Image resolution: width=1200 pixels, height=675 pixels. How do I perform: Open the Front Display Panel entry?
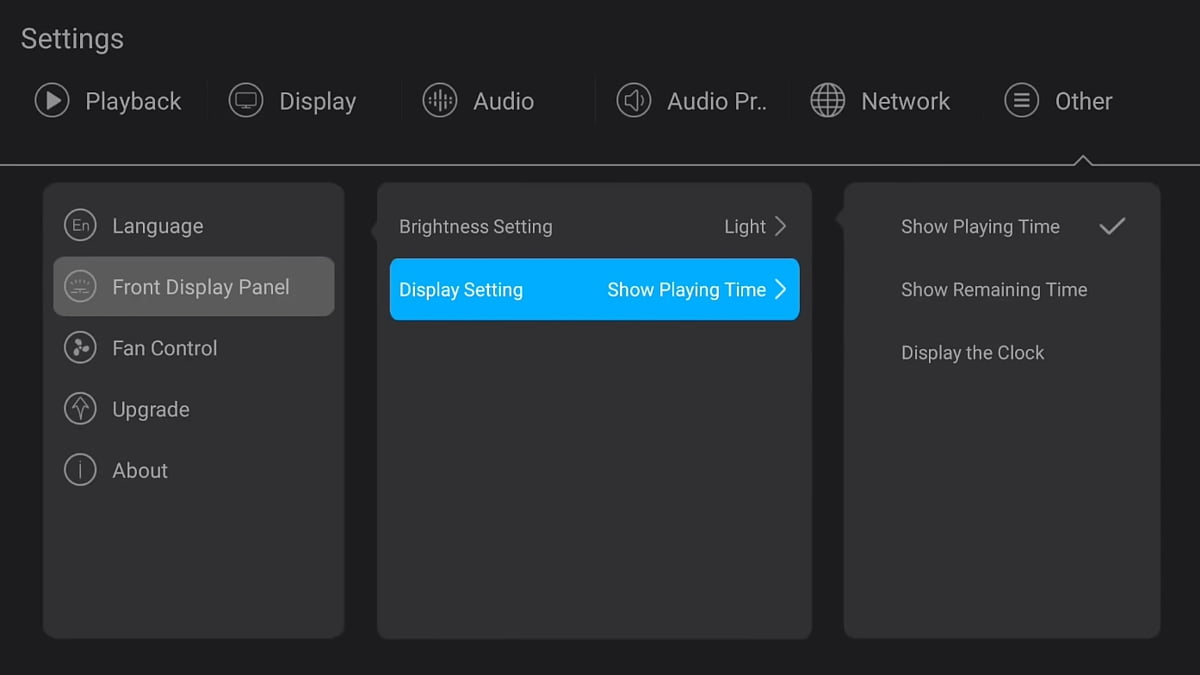200,287
